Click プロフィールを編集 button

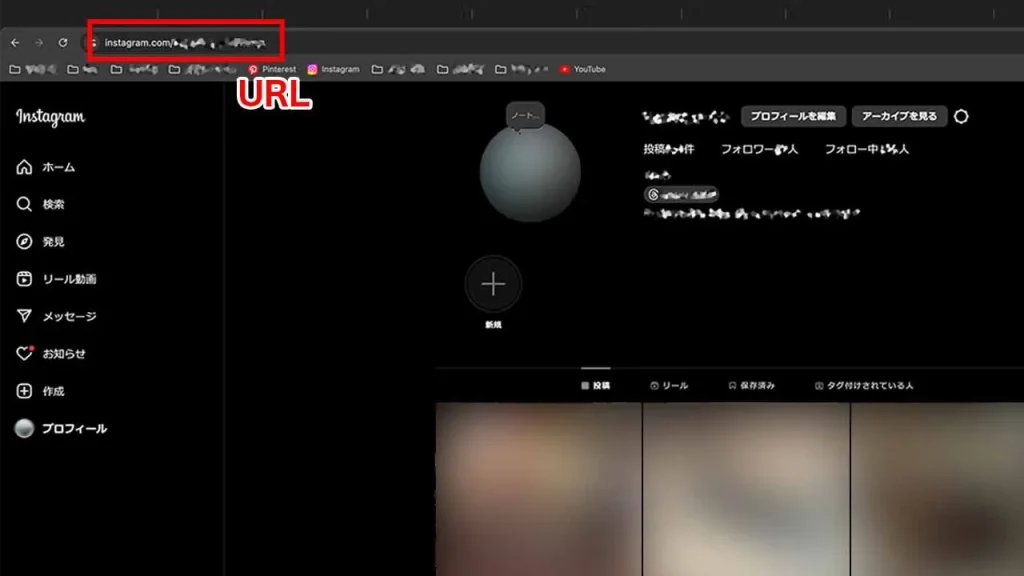click(x=793, y=116)
